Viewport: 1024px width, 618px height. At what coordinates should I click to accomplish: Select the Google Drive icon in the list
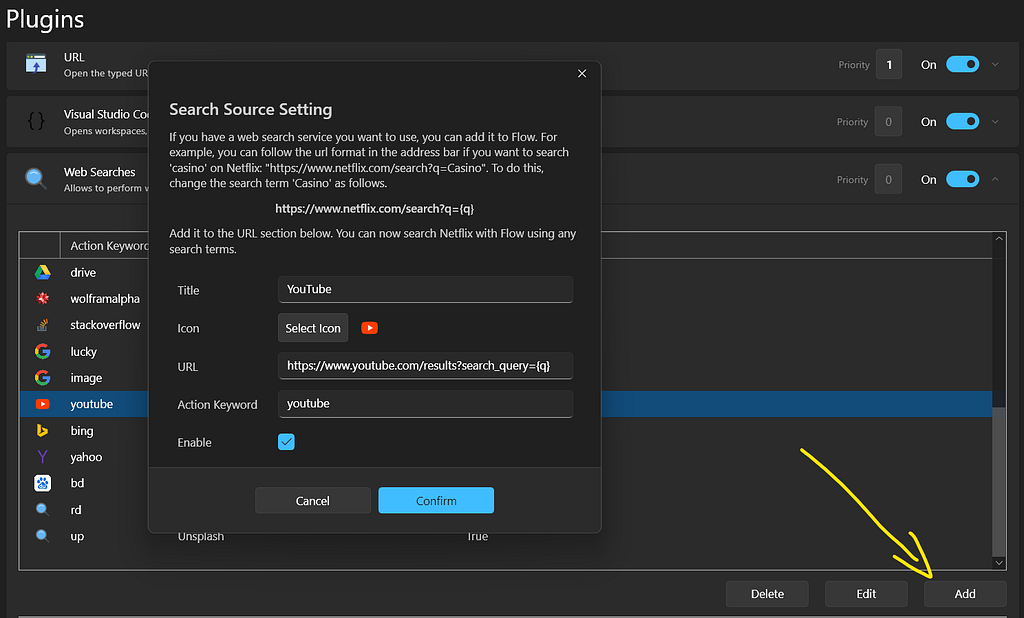tap(42, 272)
